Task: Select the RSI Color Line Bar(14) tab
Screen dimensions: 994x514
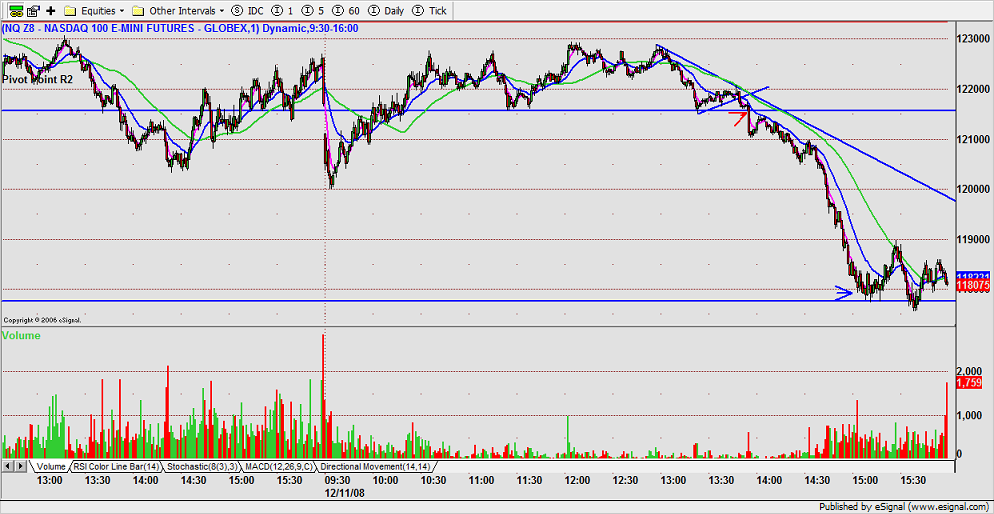Action: pyautogui.click(x=115, y=466)
